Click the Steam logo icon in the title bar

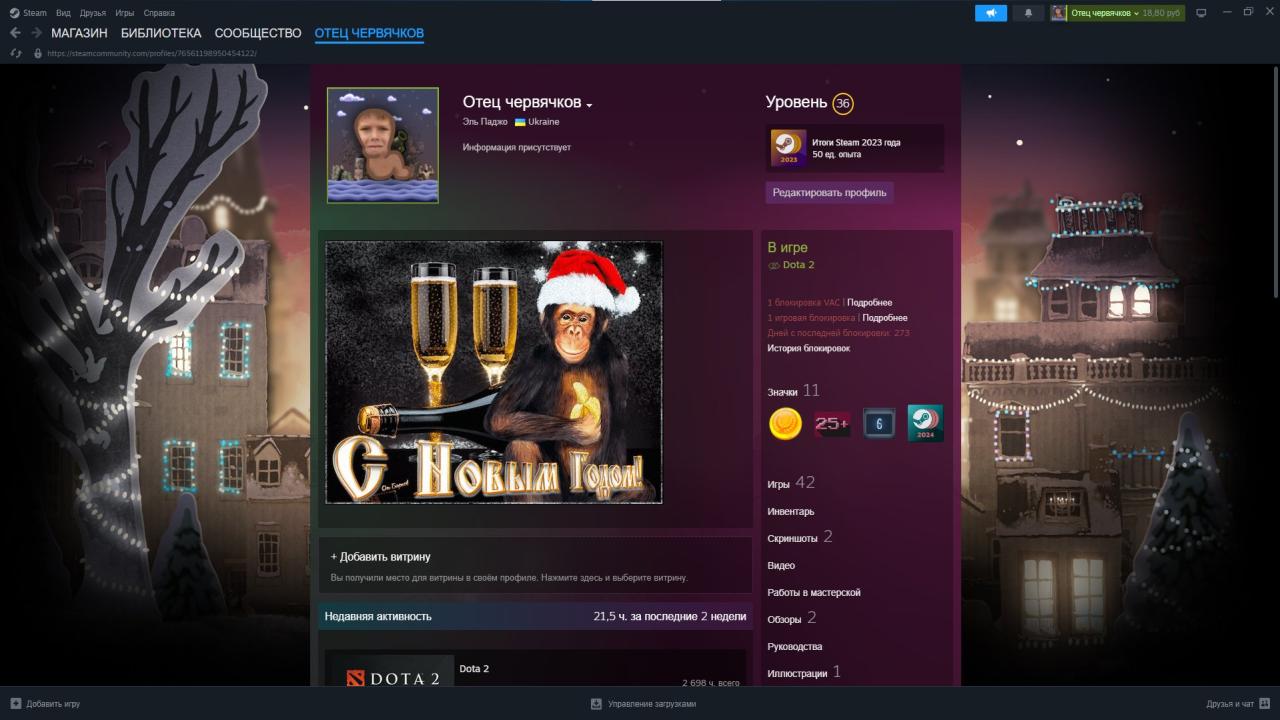pyautogui.click(x=14, y=13)
